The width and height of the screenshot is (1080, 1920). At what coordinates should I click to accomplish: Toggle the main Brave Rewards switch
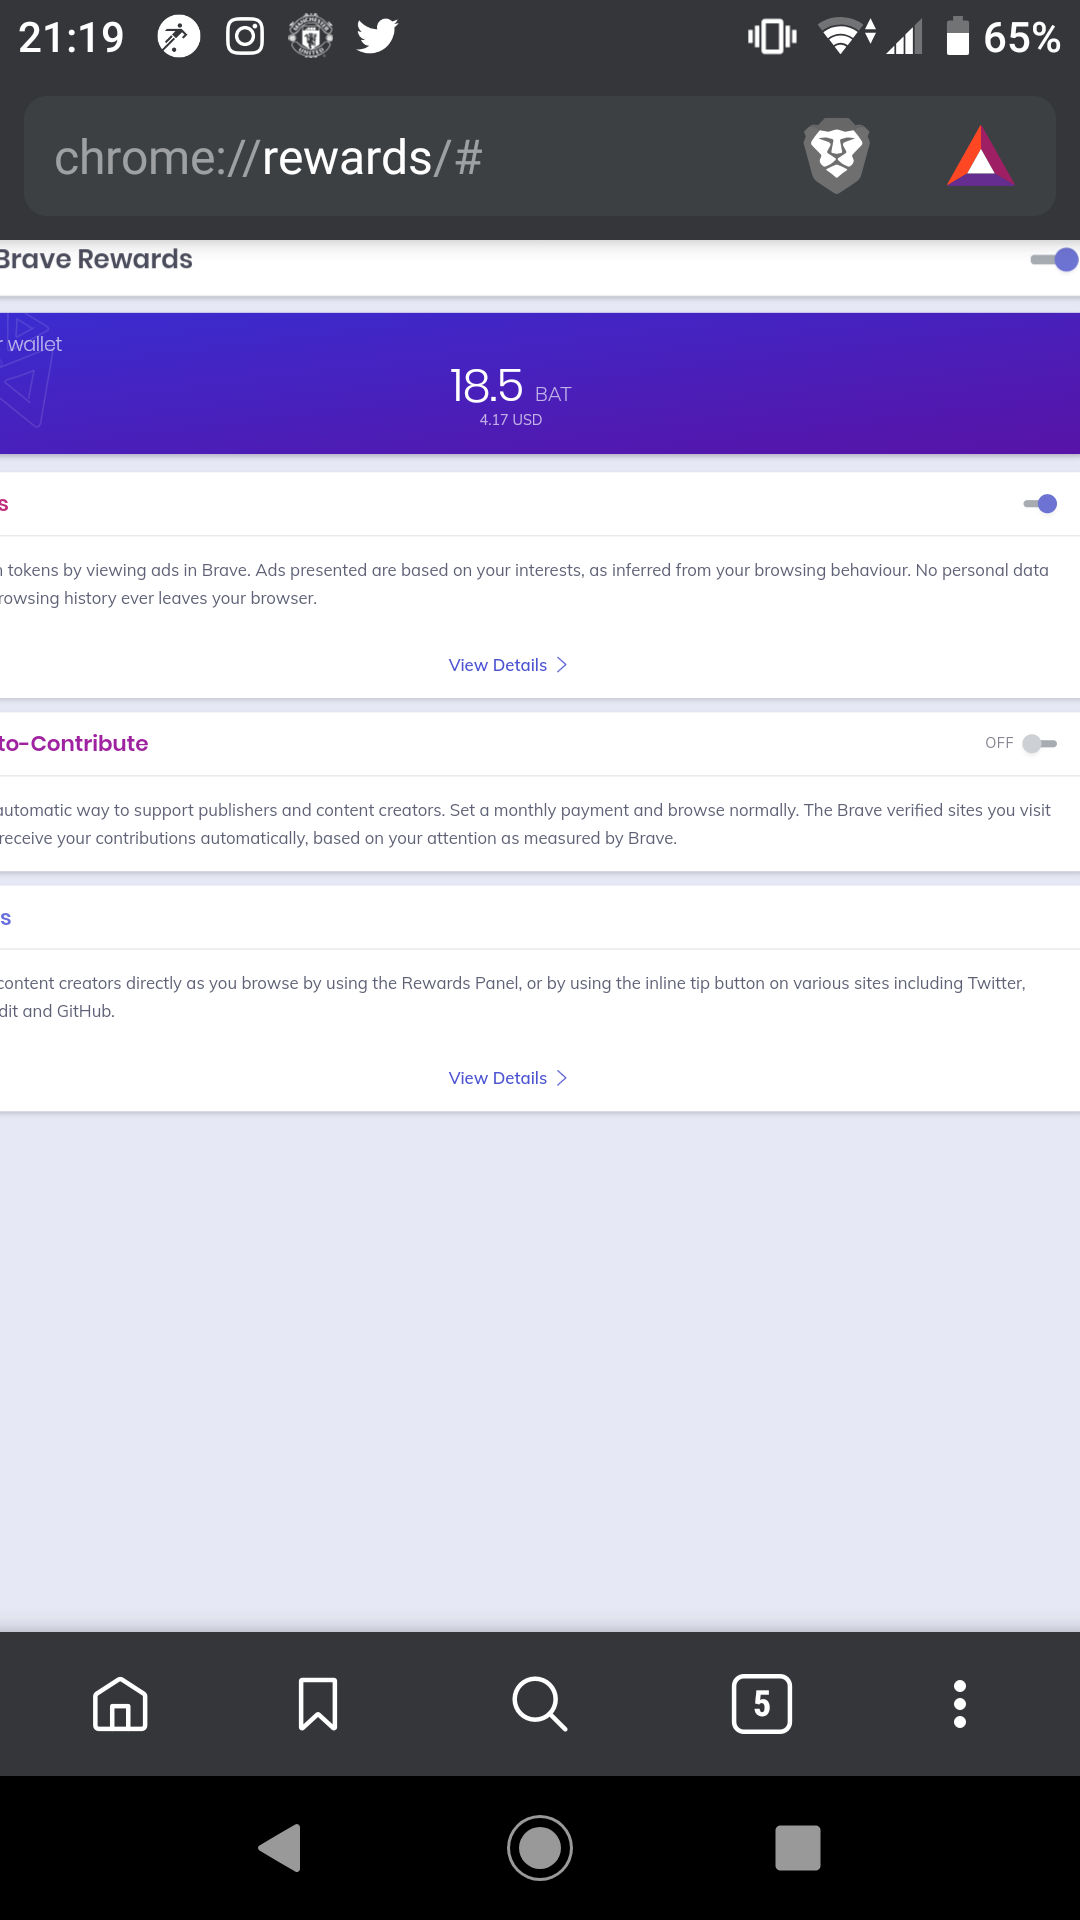tap(1054, 260)
